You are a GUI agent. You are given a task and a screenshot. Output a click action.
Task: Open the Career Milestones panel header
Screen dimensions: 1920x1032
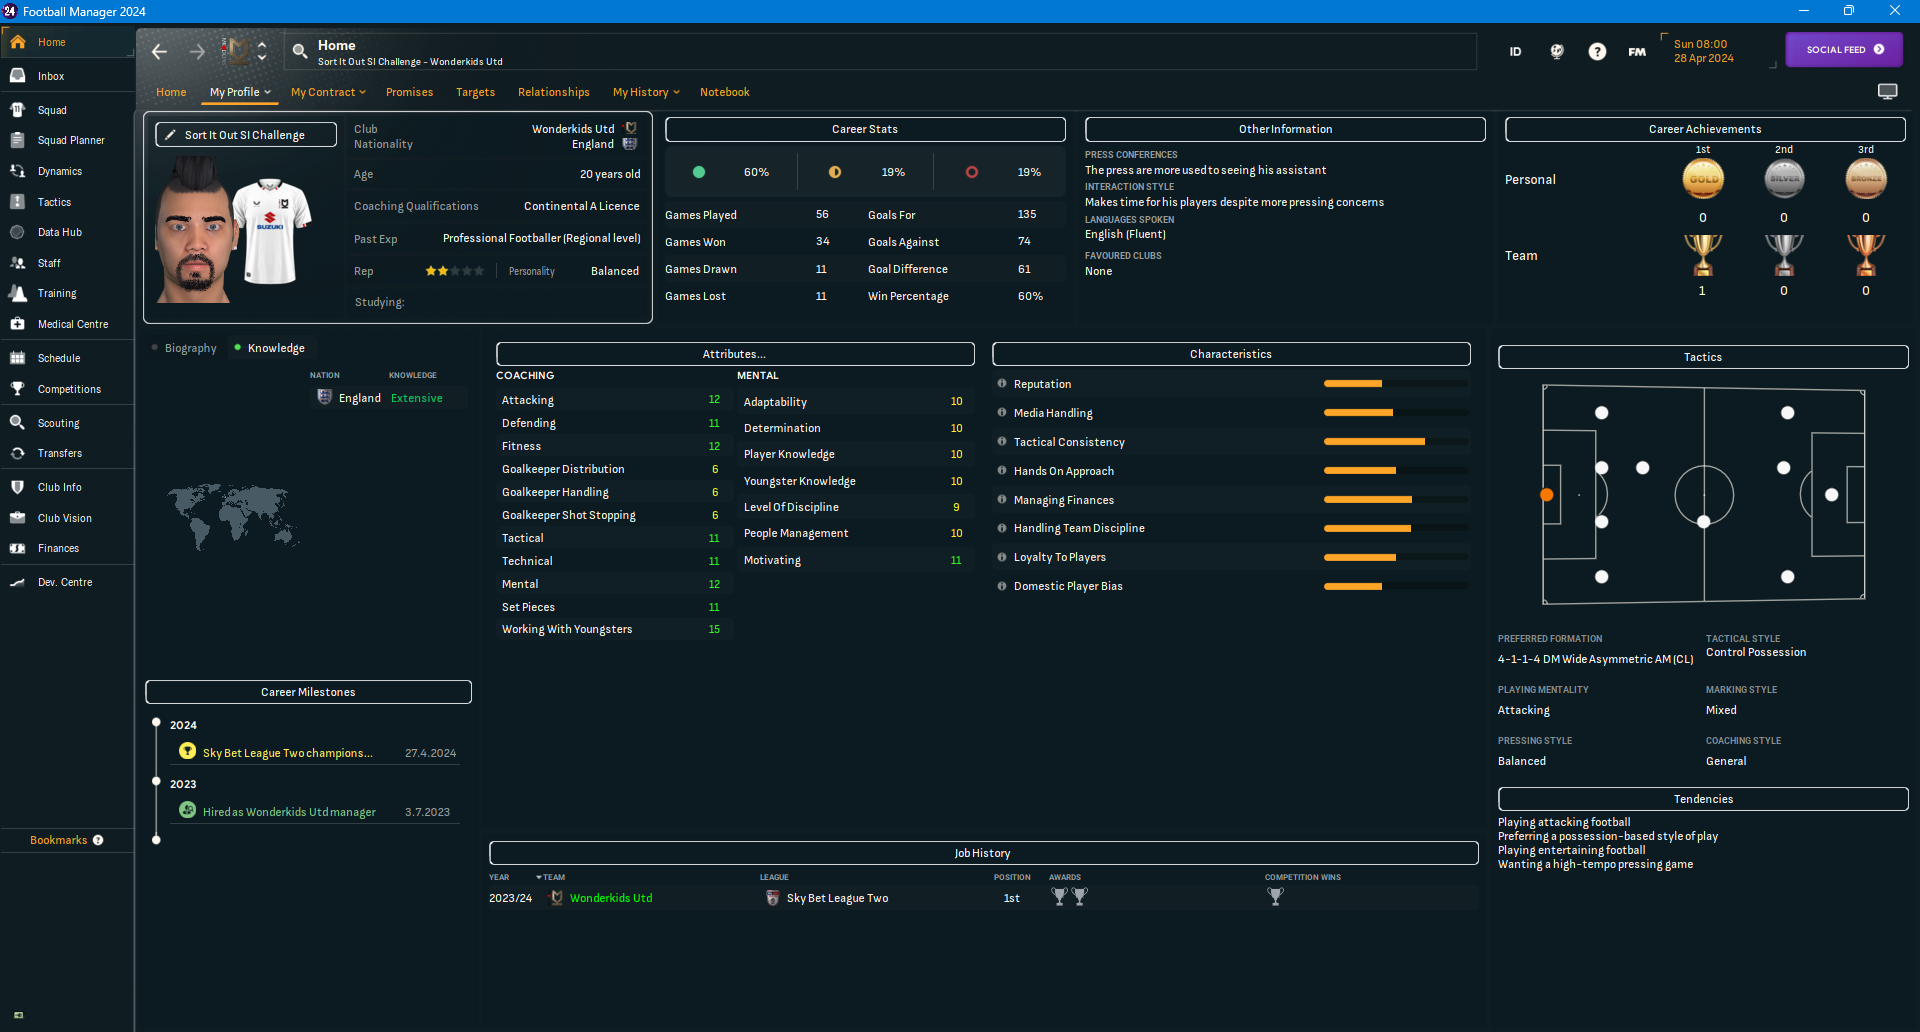pyautogui.click(x=308, y=692)
